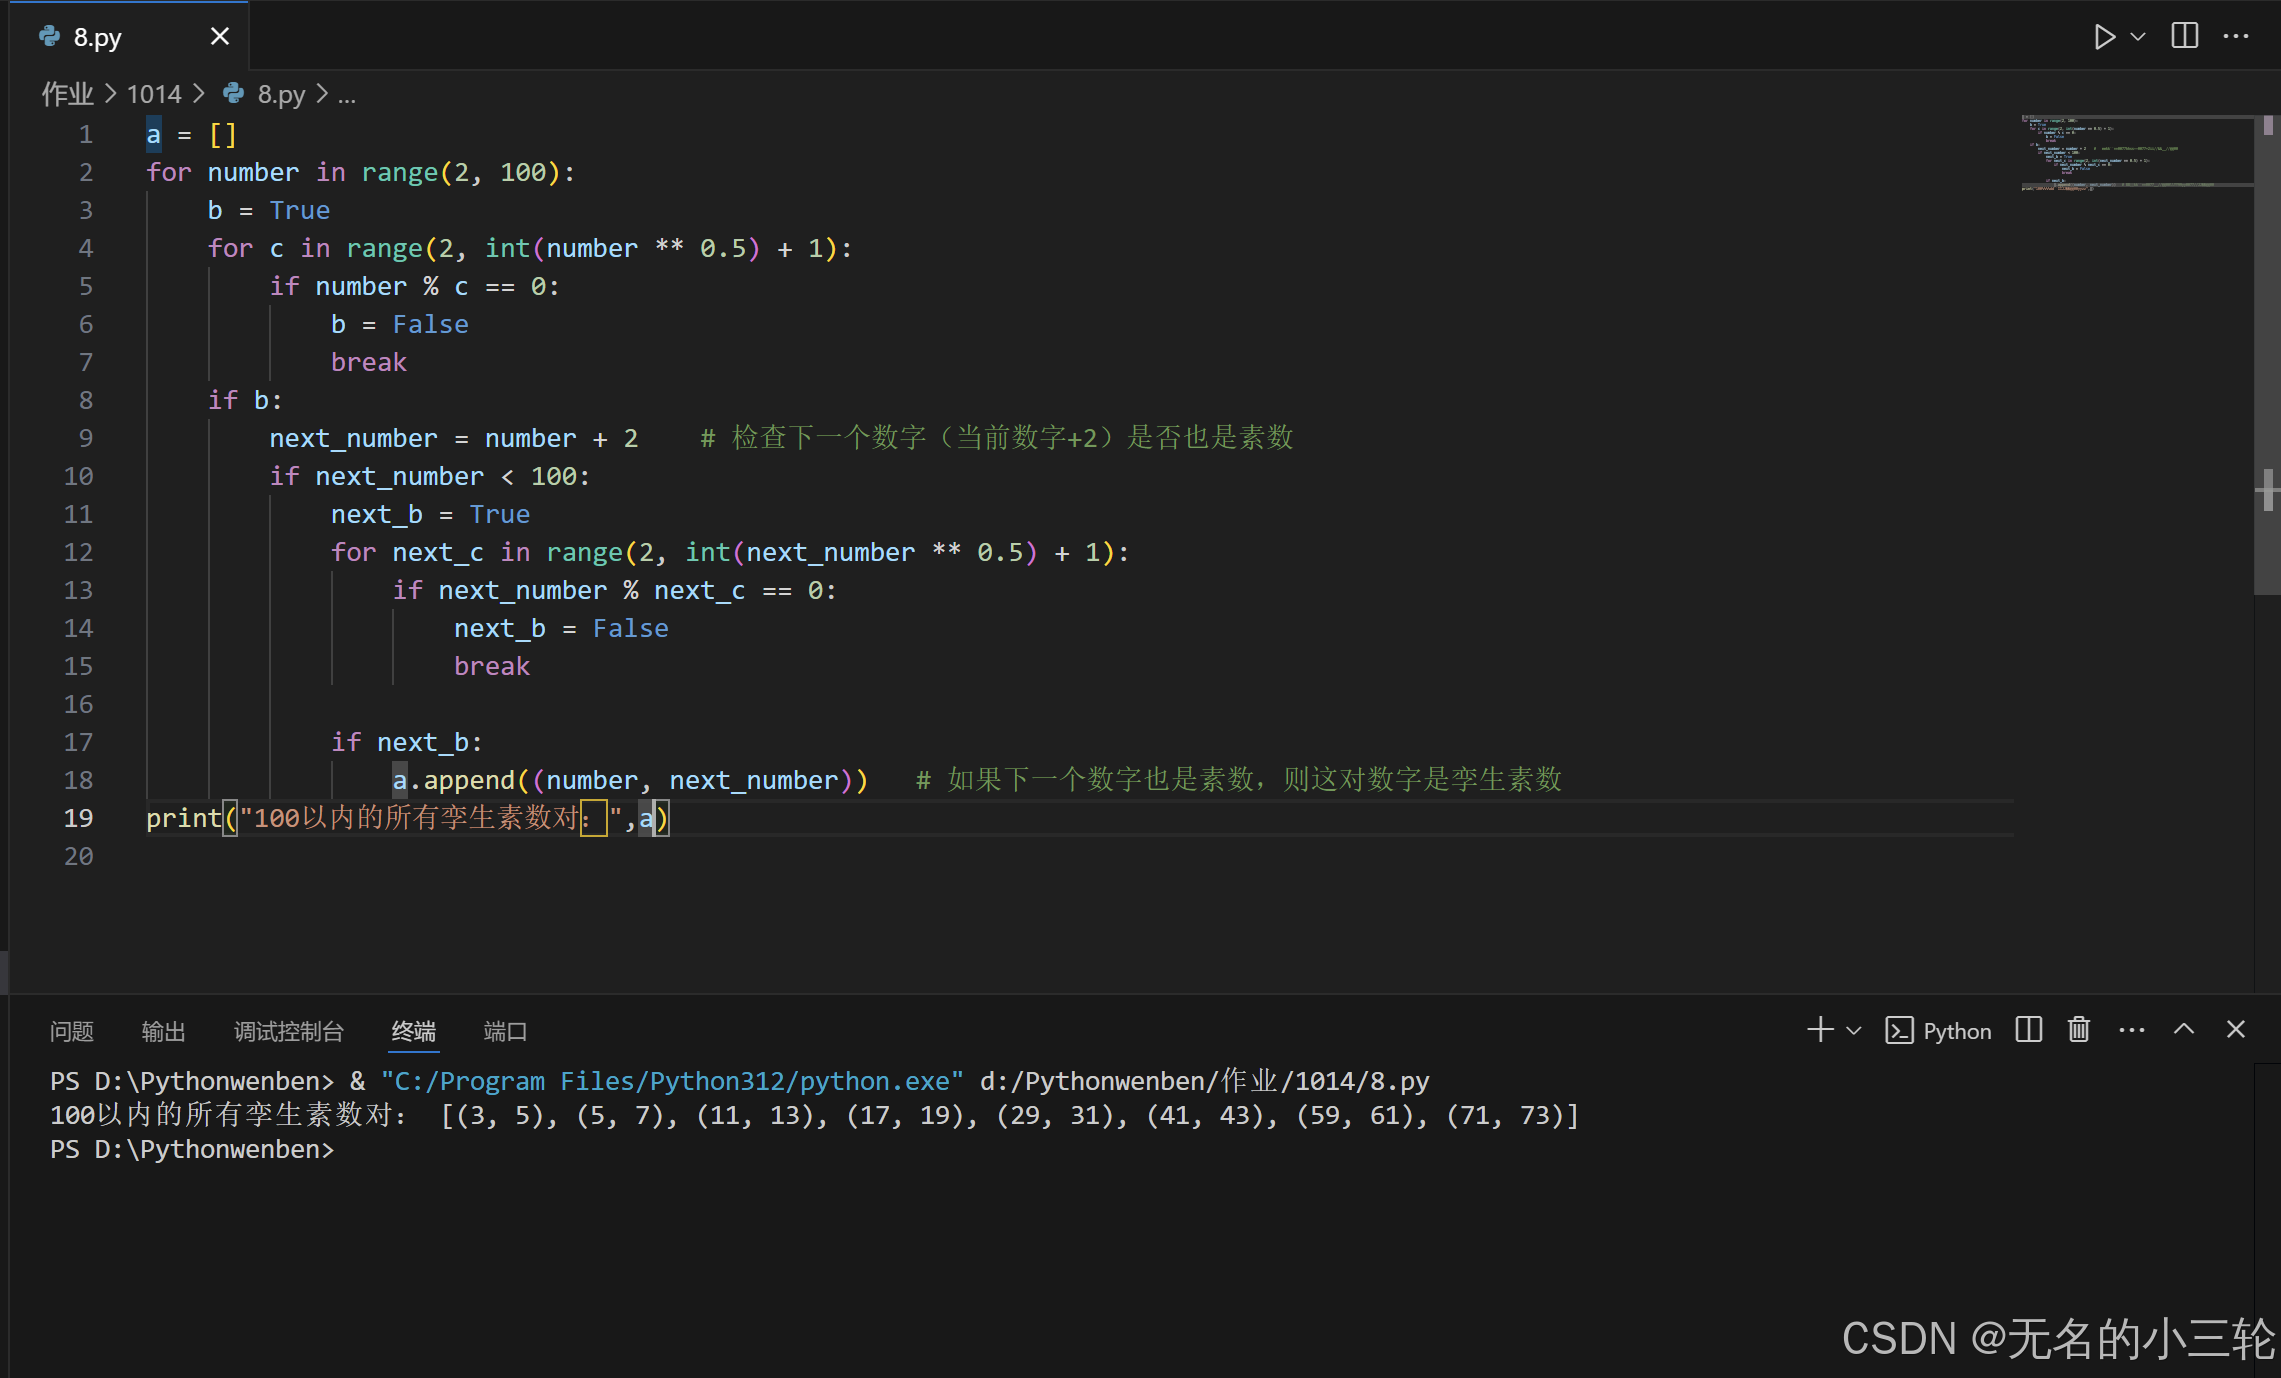Open editor More Actions ellipsis menu
The width and height of the screenshot is (2281, 1378).
click(x=2236, y=37)
